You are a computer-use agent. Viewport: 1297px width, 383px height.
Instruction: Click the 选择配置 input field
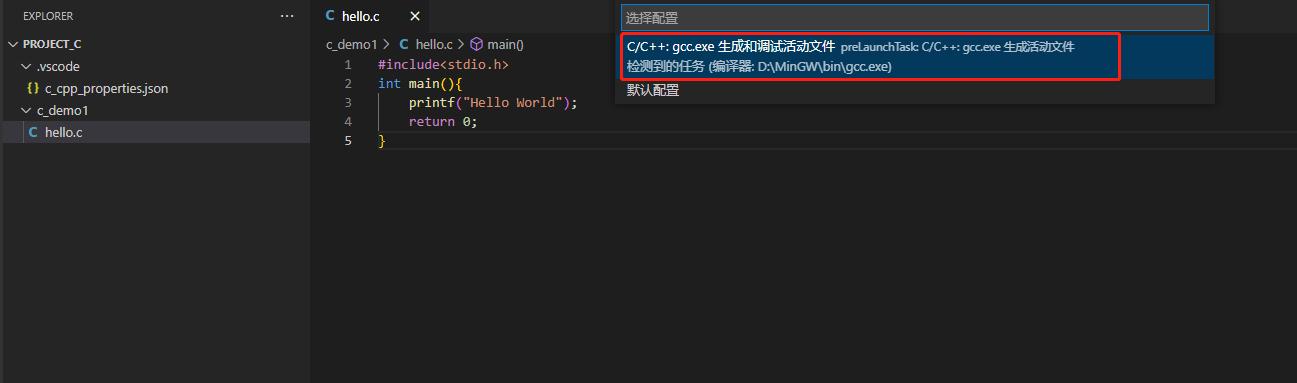[914, 18]
